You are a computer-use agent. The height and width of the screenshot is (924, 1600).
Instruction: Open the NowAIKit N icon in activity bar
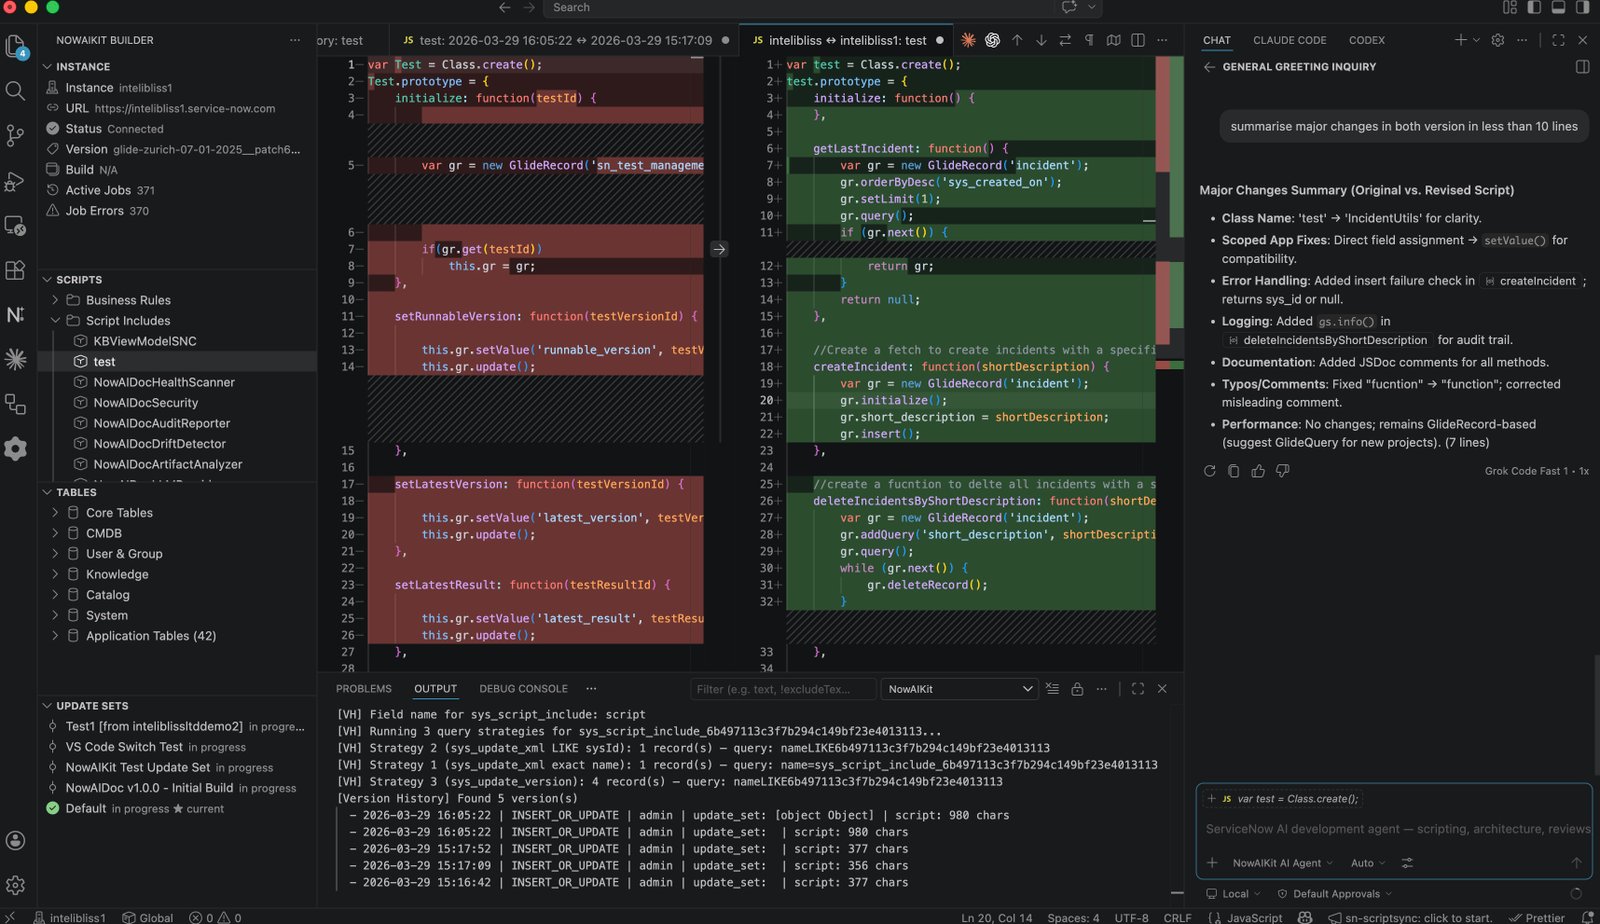click(x=15, y=314)
